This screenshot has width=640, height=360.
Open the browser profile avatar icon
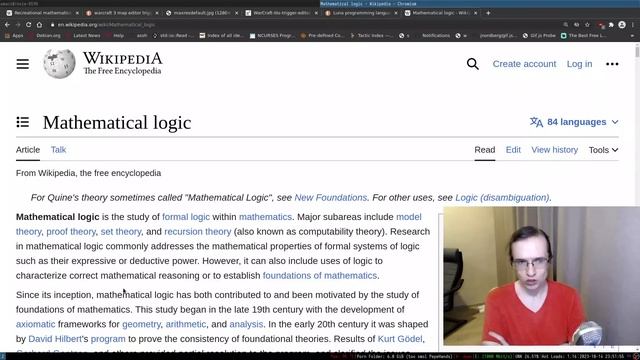coord(622,25)
